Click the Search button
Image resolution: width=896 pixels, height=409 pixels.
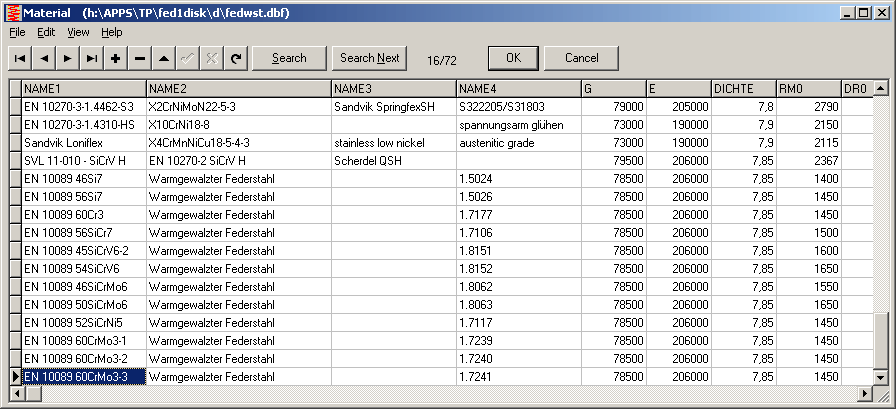point(289,58)
